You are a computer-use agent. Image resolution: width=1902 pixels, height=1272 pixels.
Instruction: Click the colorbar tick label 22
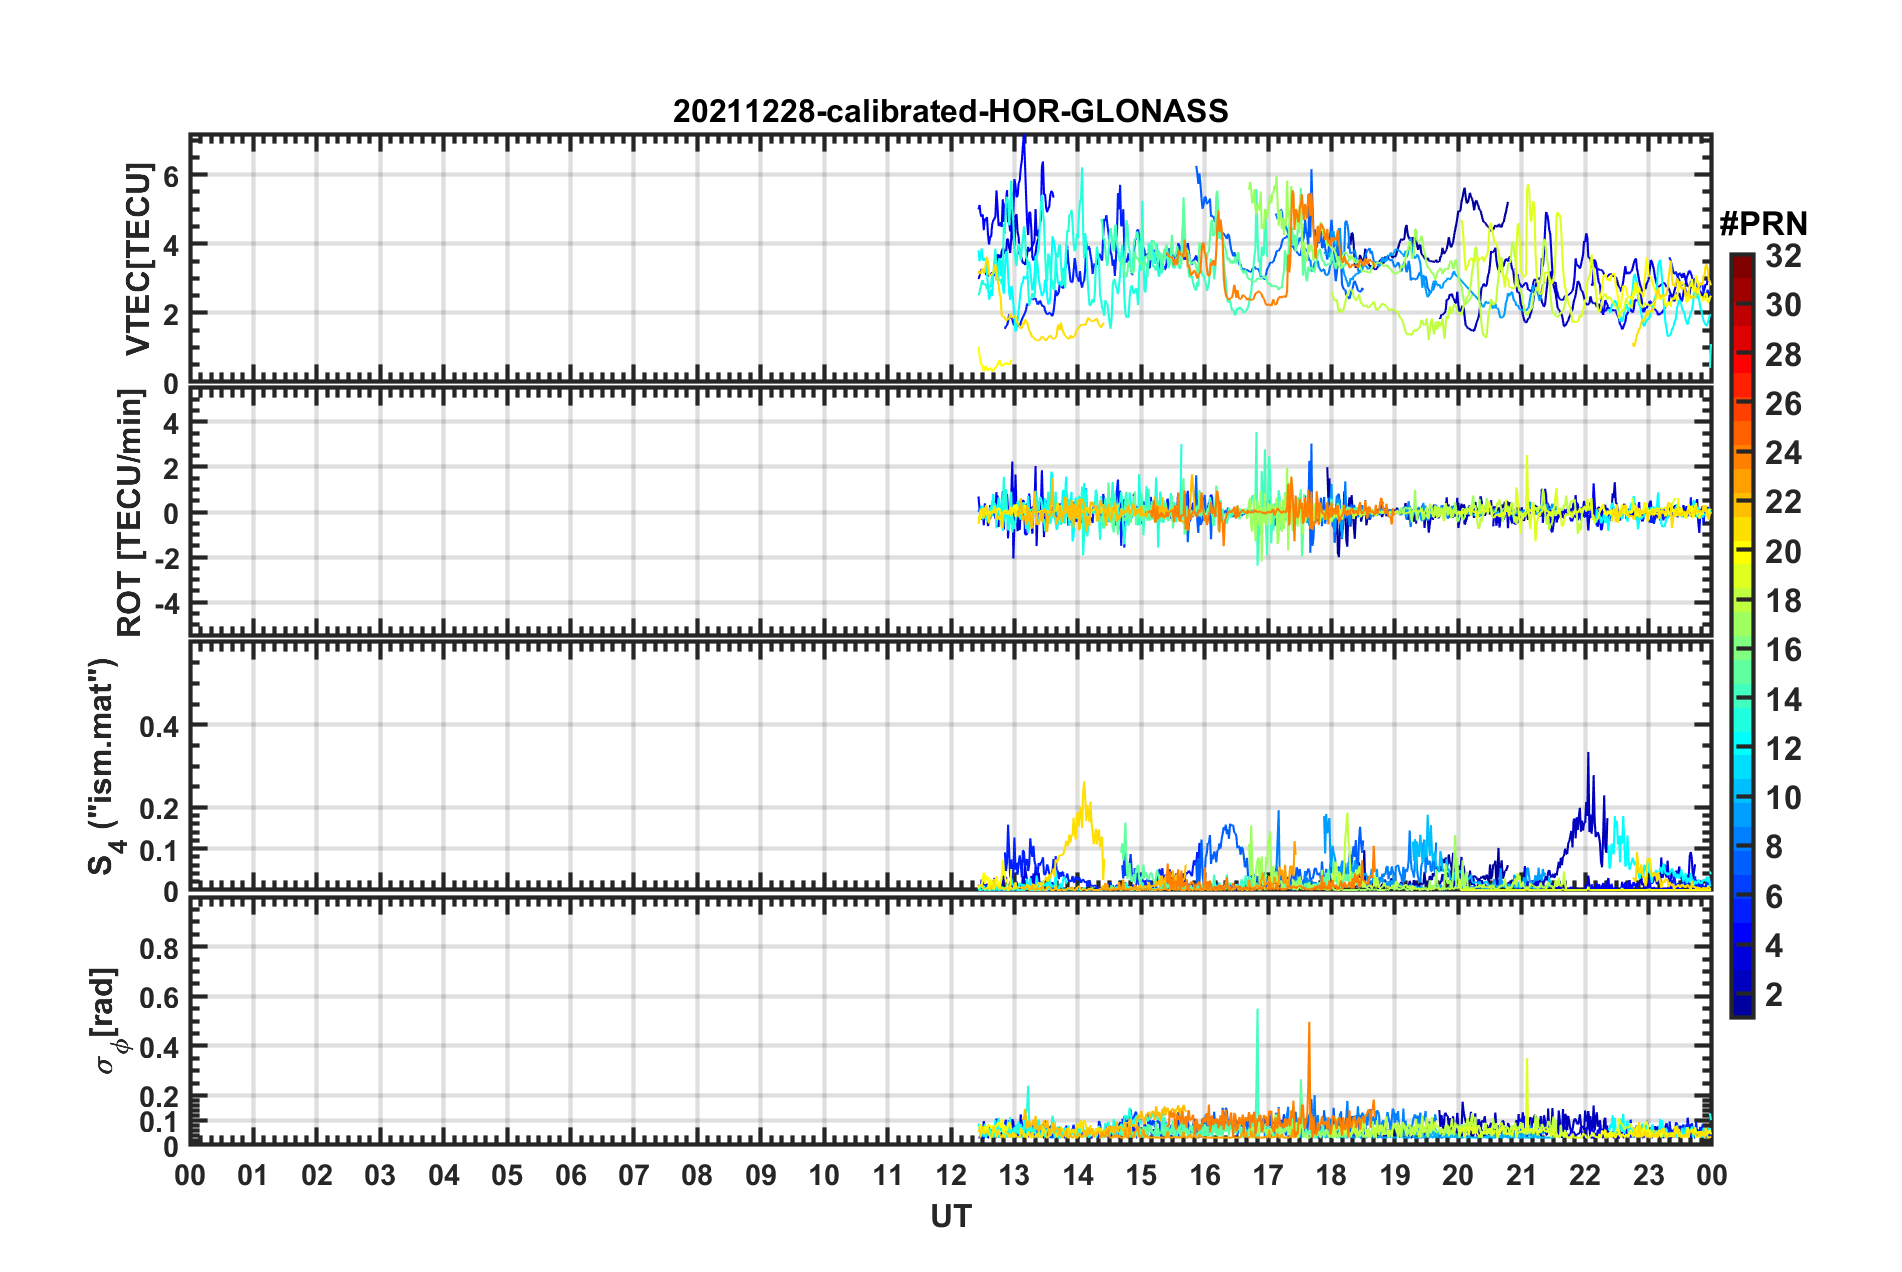[1783, 502]
